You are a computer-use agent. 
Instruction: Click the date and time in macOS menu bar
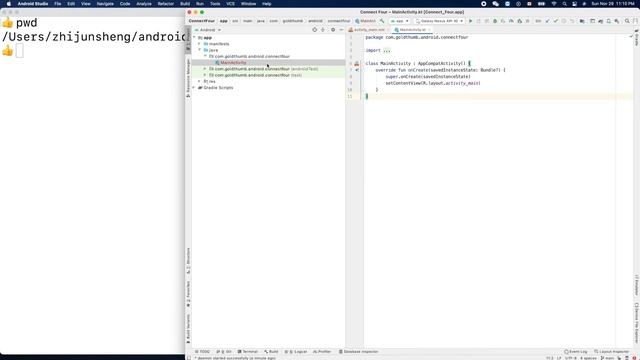click(613, 4)
